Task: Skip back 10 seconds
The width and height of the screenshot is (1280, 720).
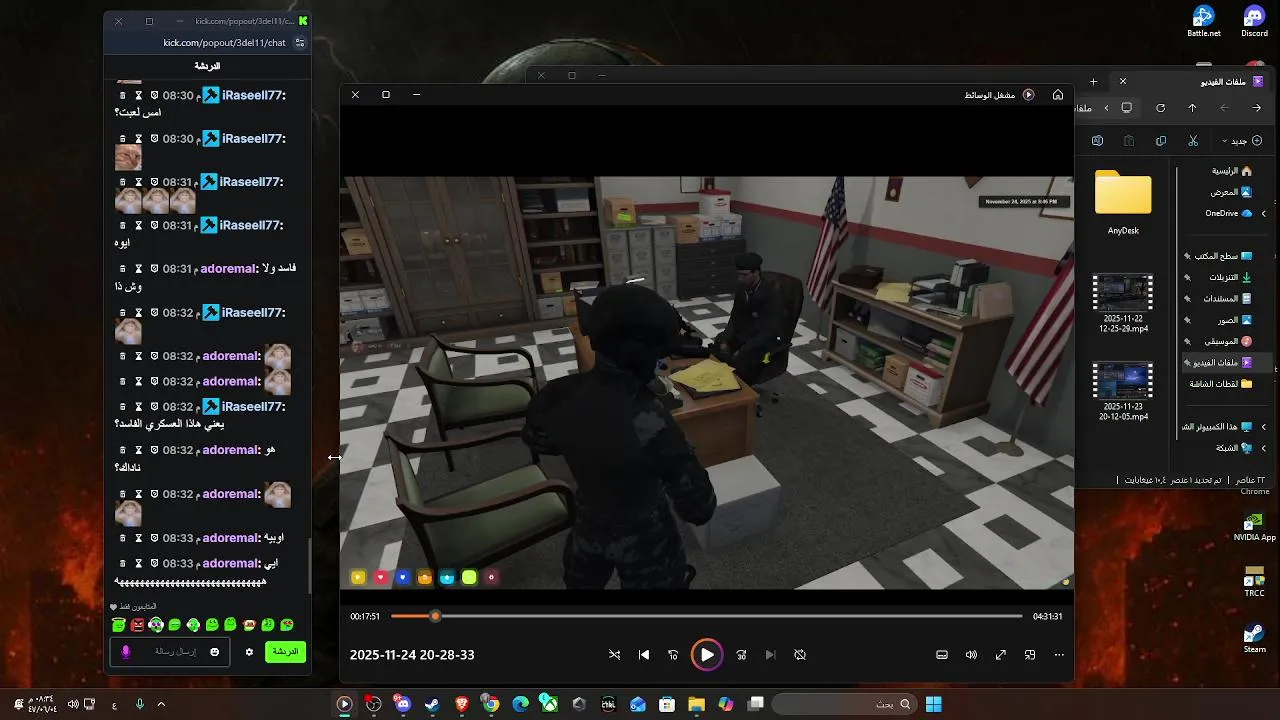Action: pyautogui.click(x=673, y=655)
